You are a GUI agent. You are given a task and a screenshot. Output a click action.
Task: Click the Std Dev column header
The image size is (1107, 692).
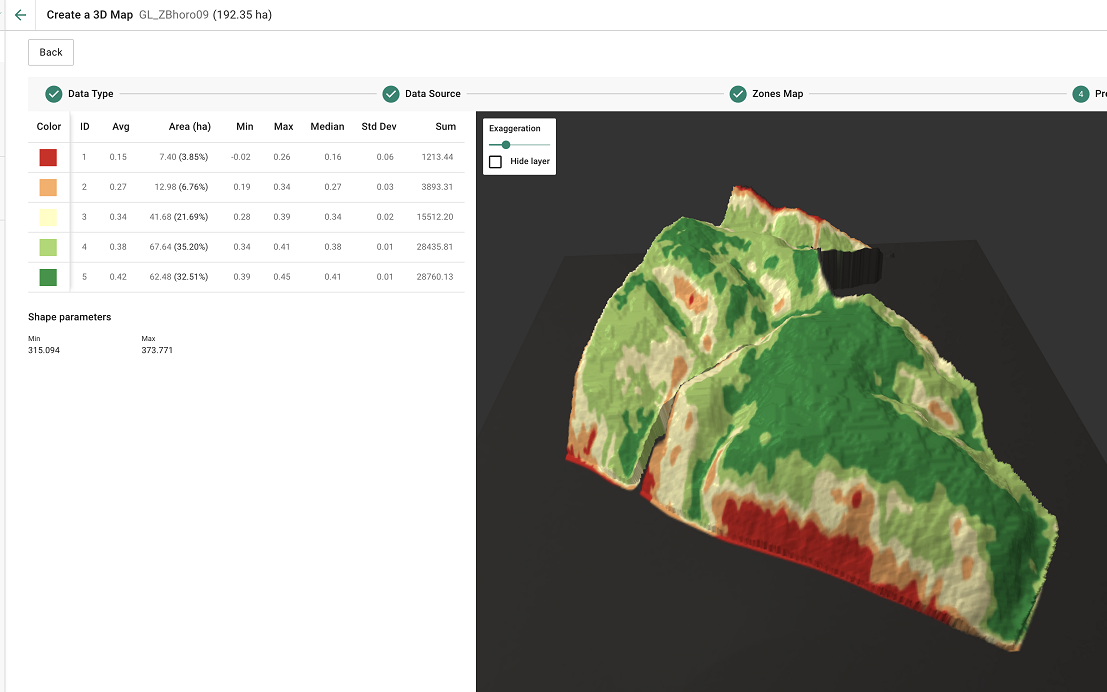point(379,126)
